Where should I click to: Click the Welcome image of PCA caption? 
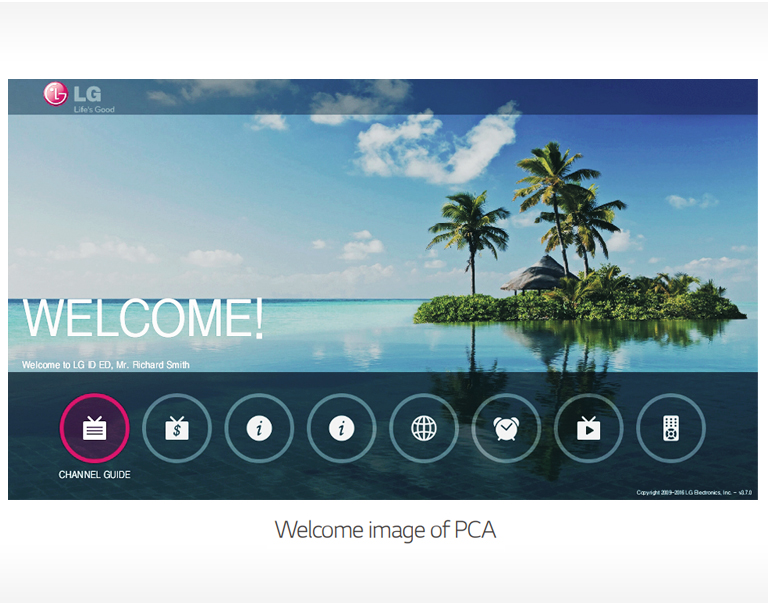[x=385, y=530]
